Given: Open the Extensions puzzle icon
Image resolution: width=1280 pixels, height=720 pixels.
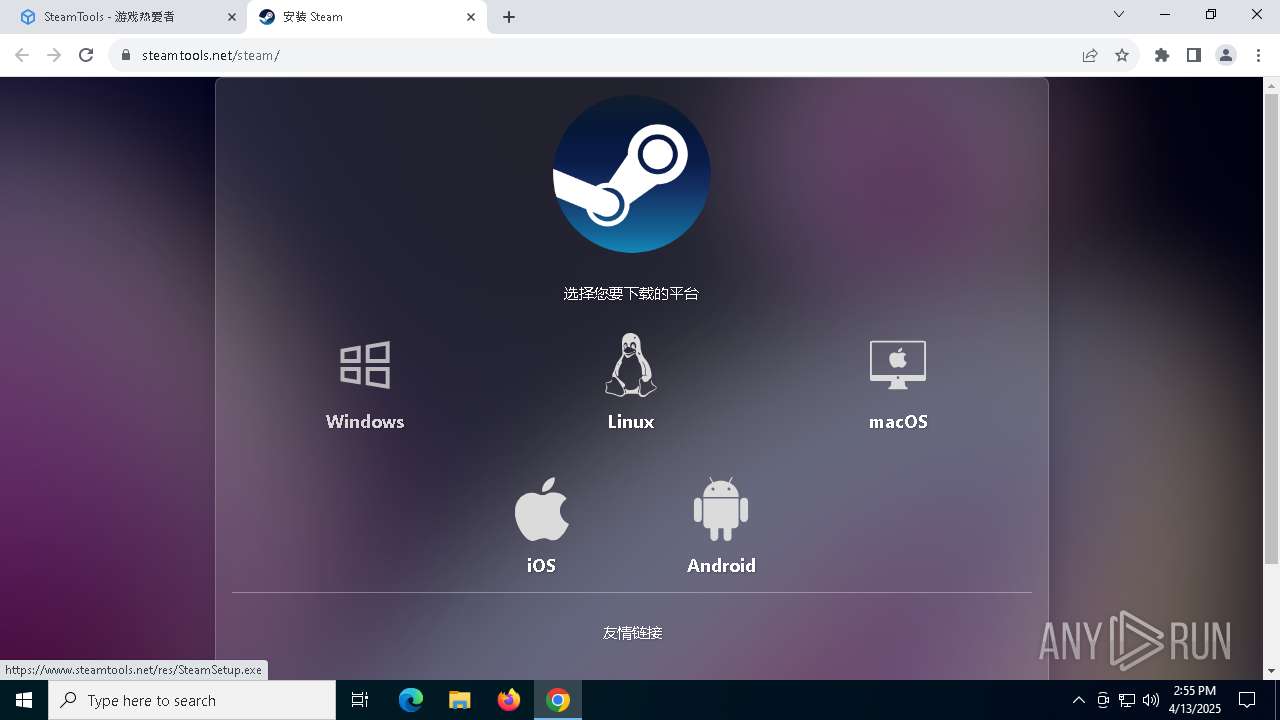Looking at the screenshot, I should click(x=1162, y=55).
